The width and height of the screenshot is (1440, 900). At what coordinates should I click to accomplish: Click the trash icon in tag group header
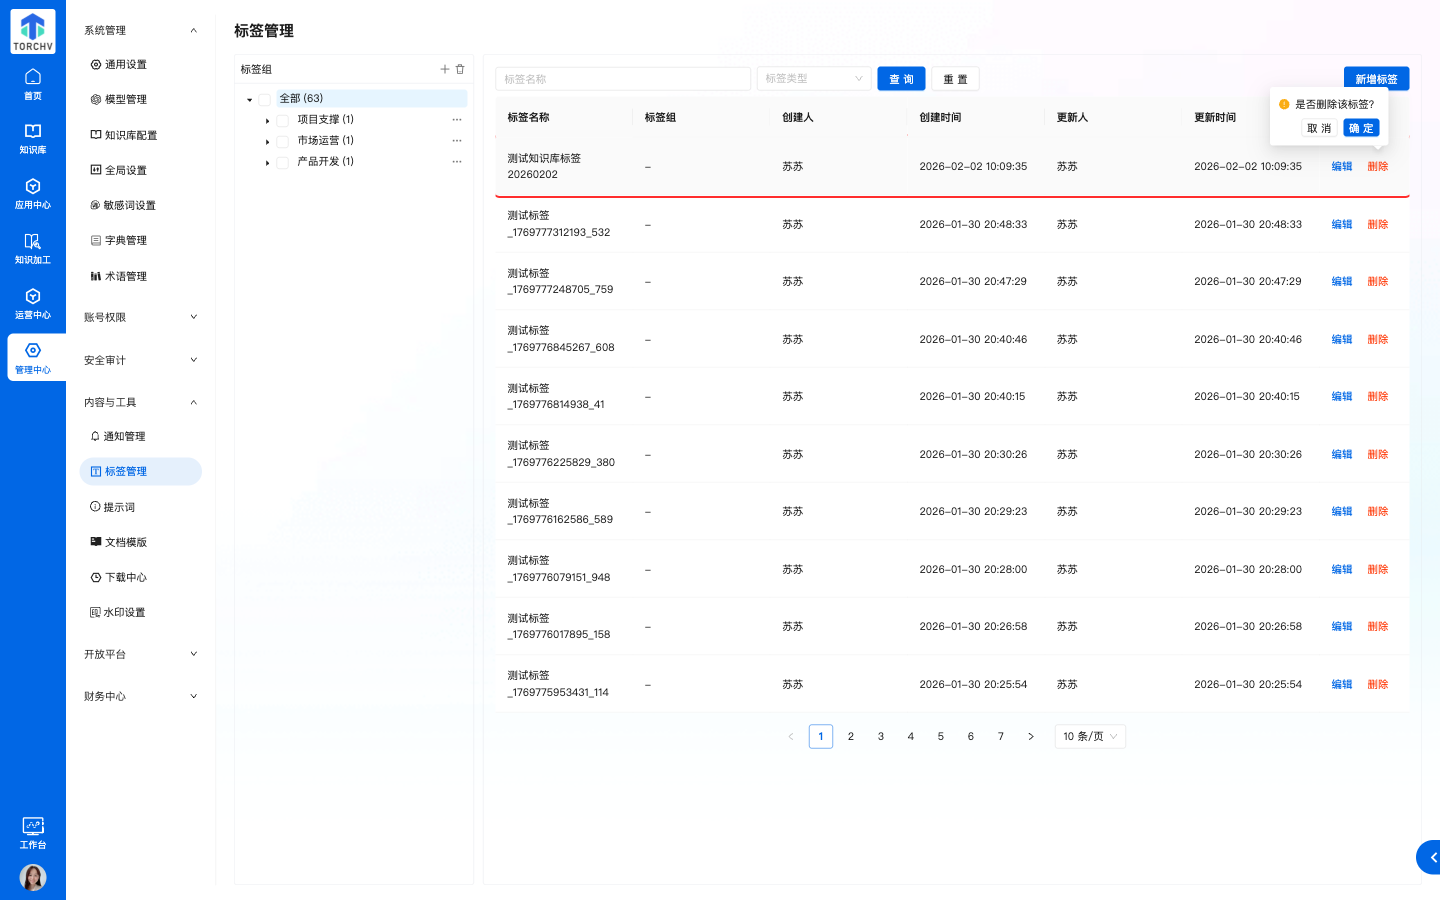click(460, 69)
